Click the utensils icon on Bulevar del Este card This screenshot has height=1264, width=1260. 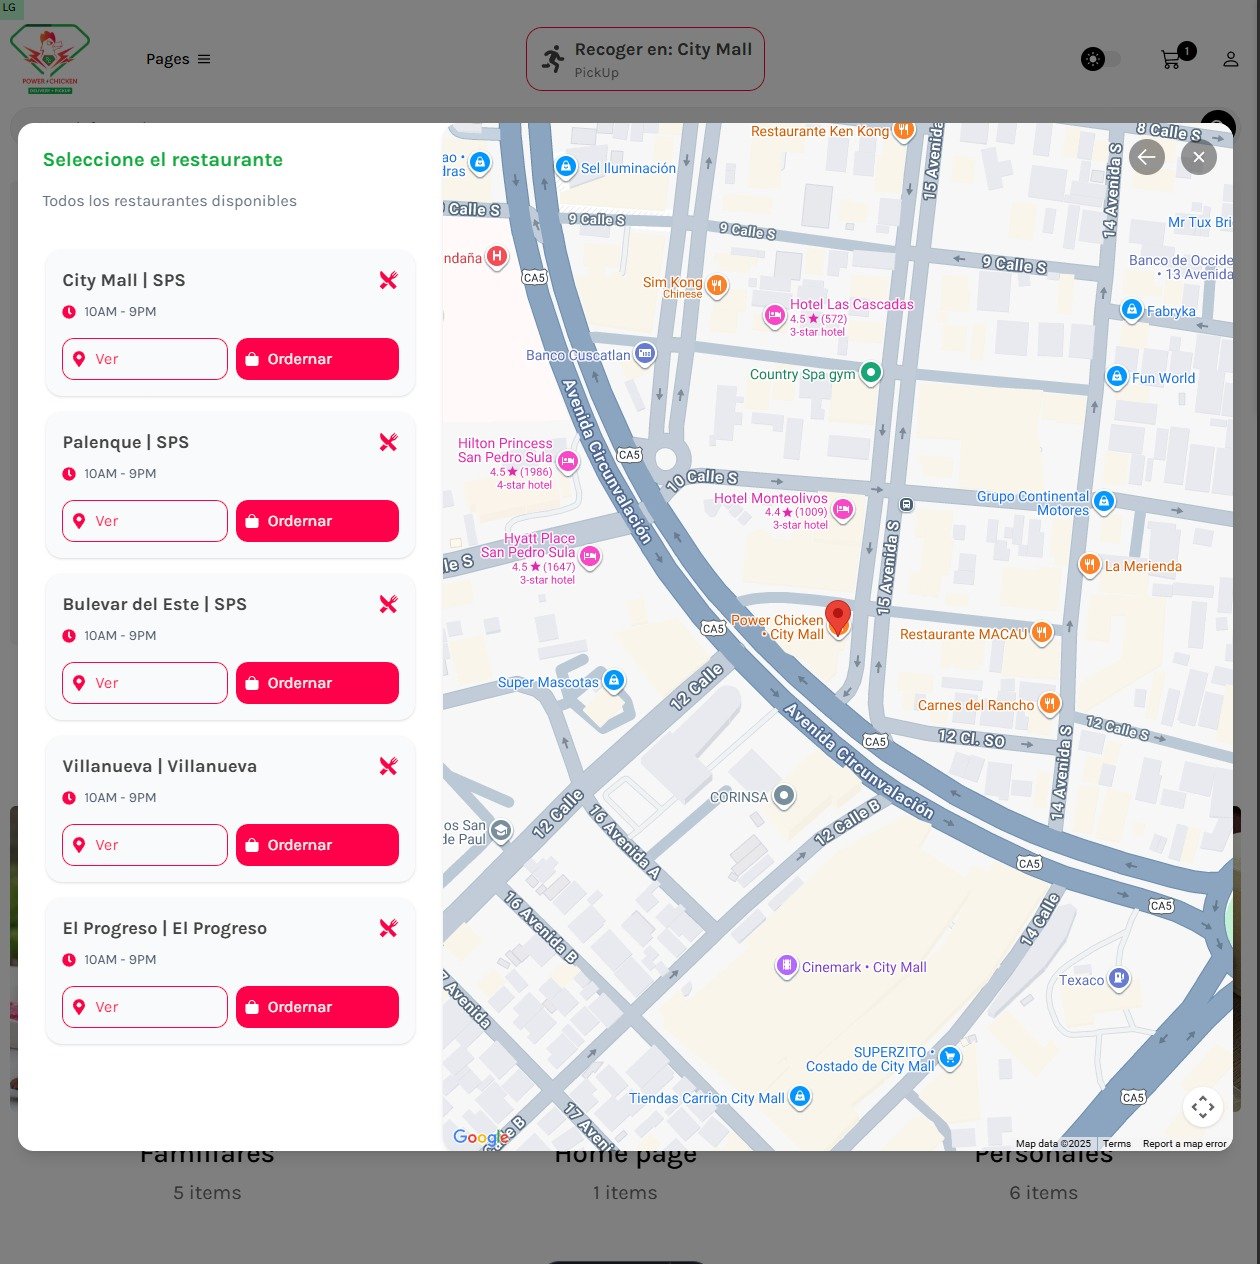point(388,604)
